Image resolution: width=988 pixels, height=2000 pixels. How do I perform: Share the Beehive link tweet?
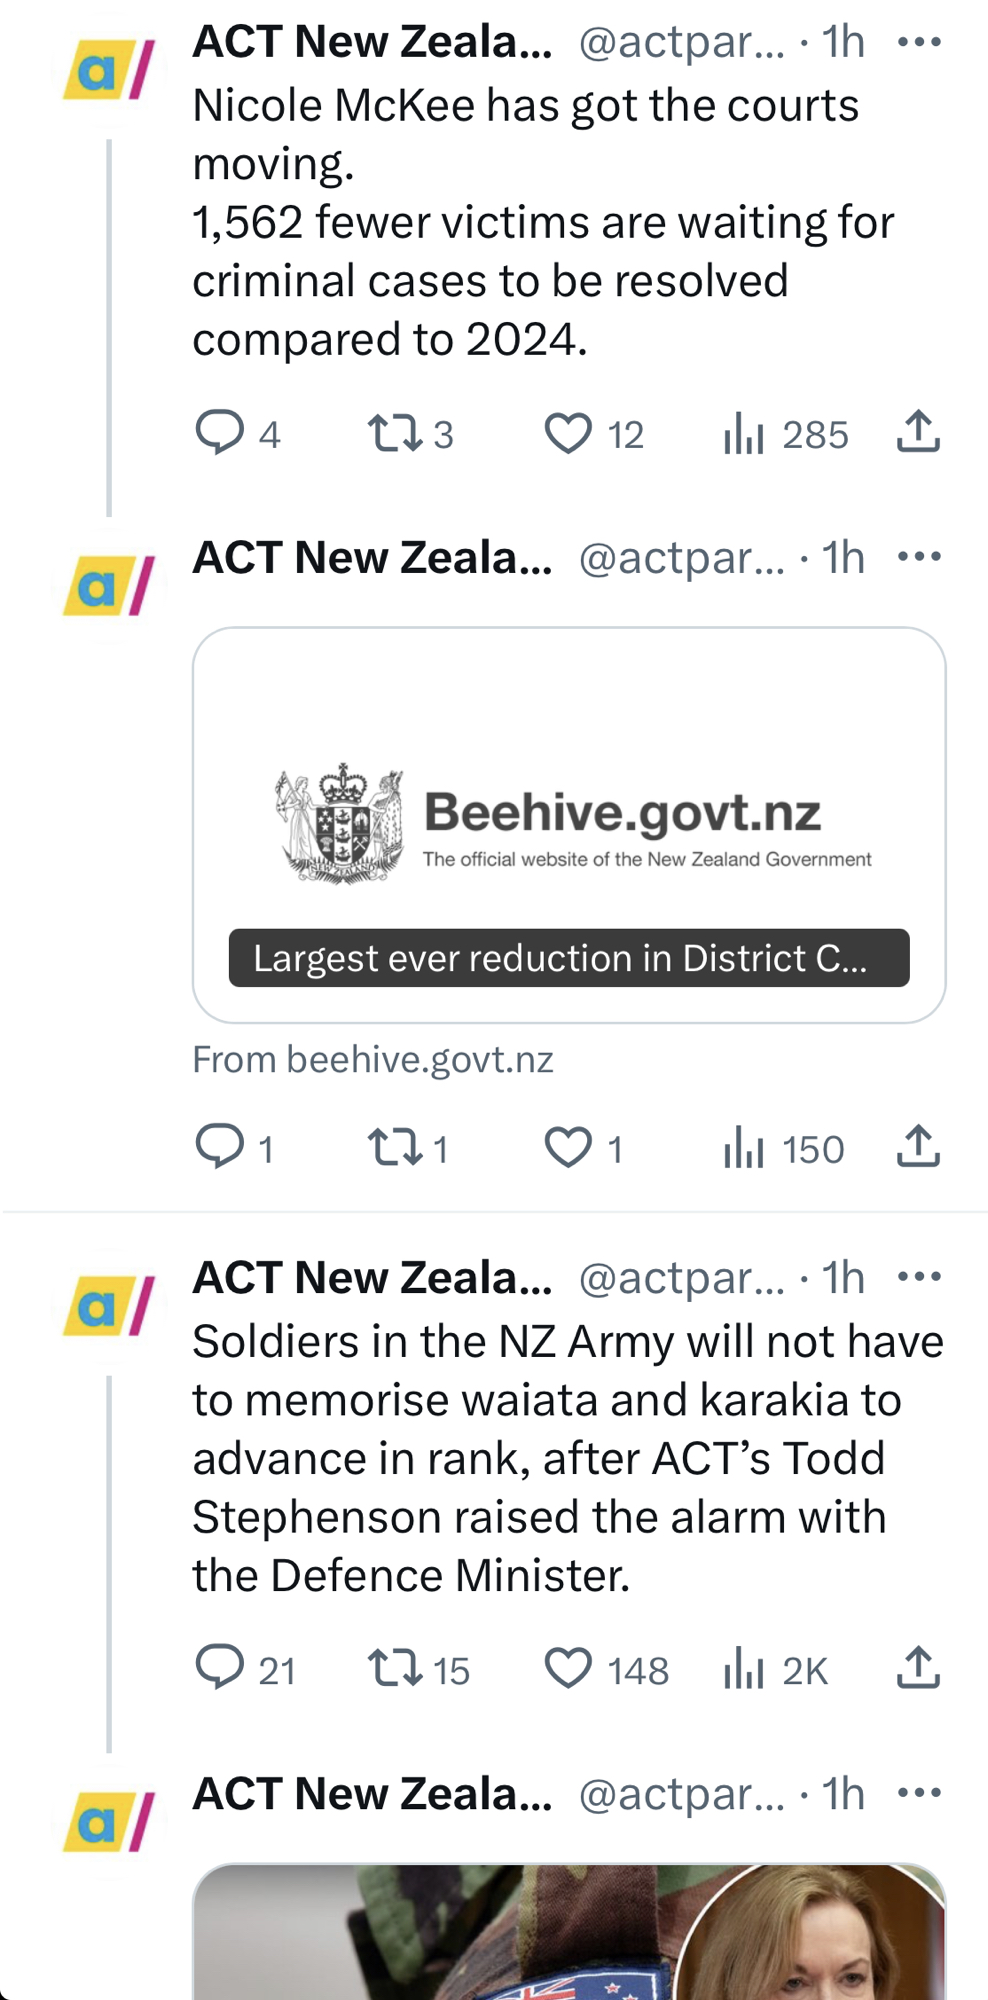[x=917, y=1146]
